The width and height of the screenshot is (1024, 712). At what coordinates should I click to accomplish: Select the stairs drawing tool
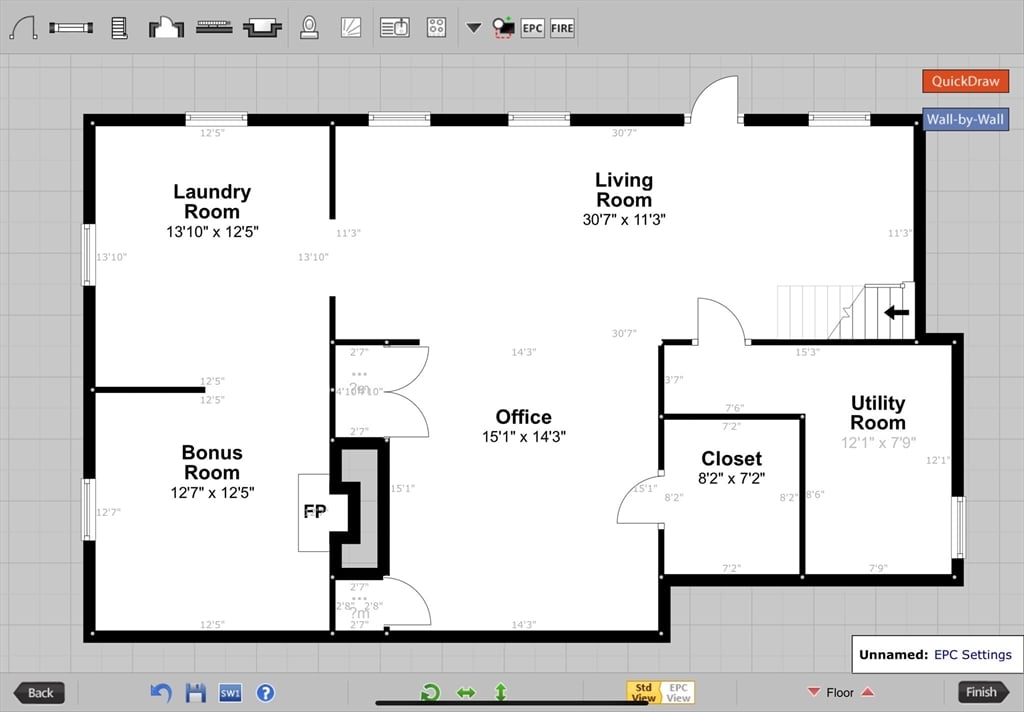(x=120, y=27)
